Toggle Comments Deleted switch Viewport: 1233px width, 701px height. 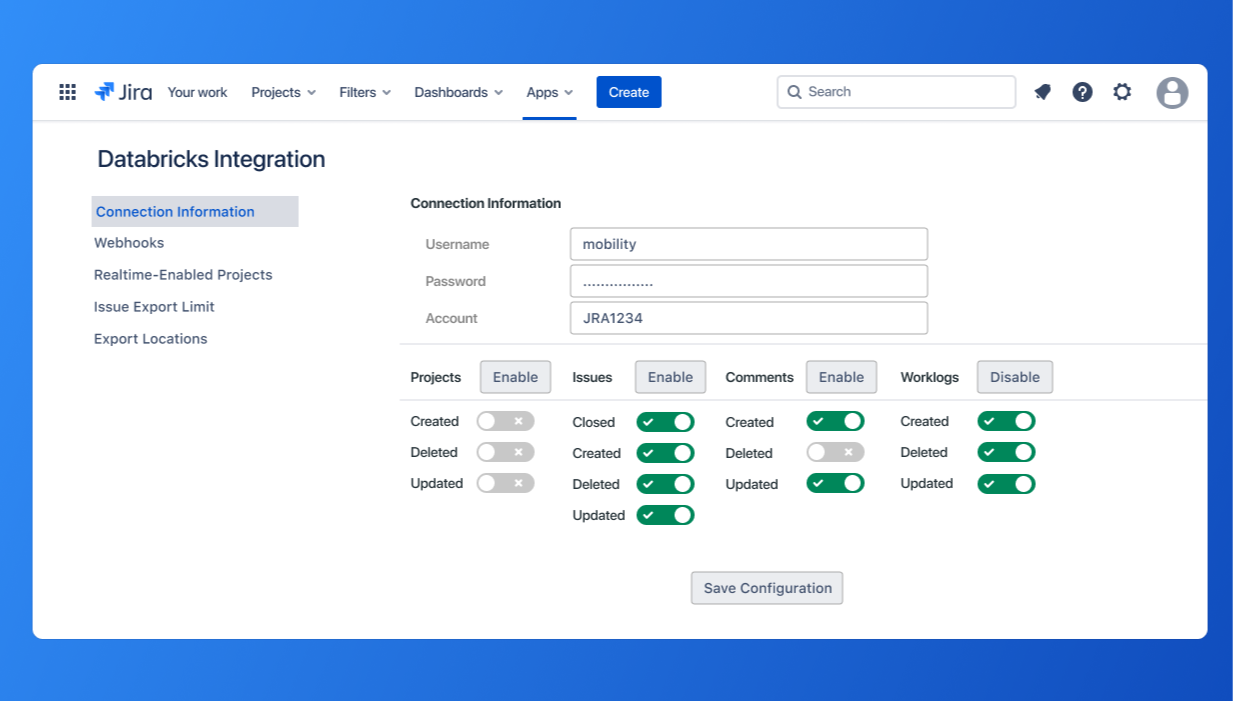pyautogui.click(x=835, y=452)
